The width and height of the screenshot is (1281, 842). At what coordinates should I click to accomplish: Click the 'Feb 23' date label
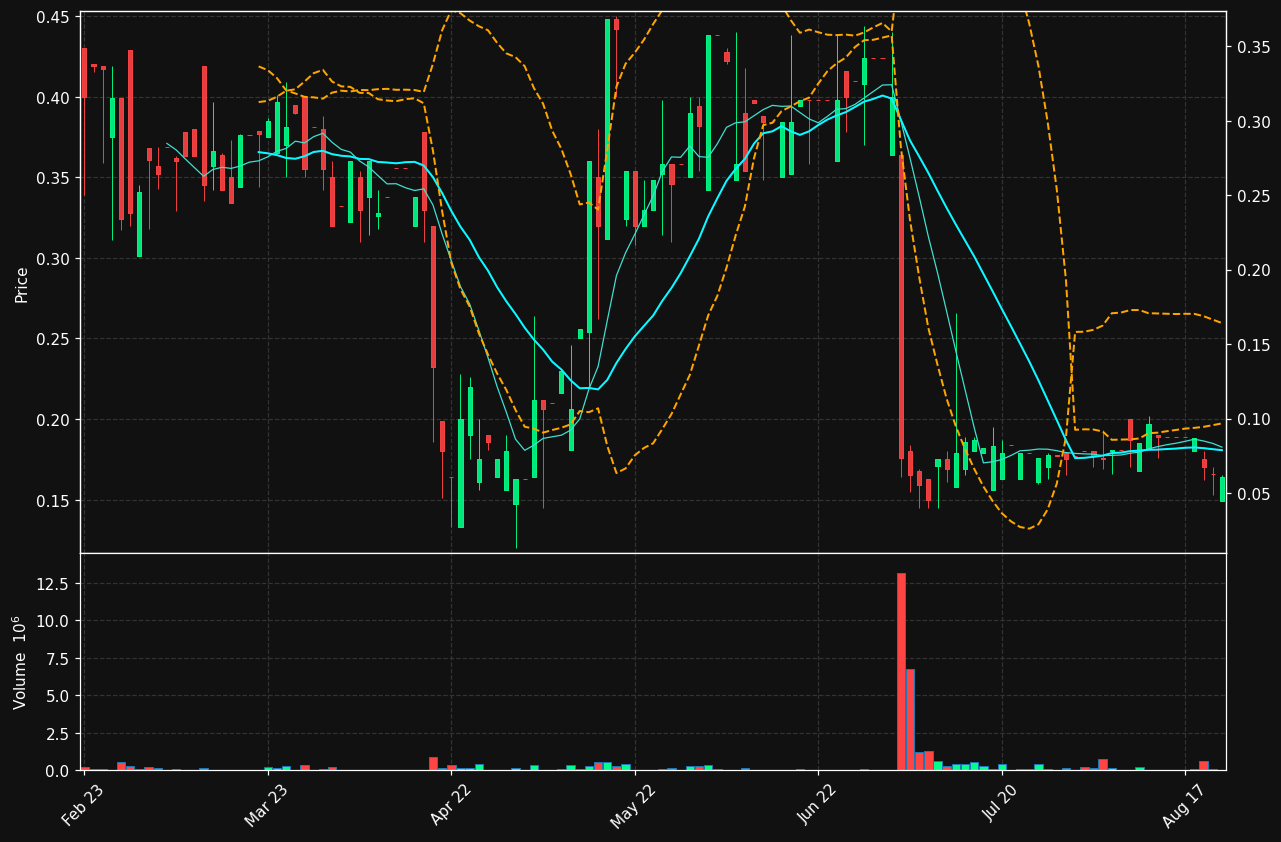pos(84,805)
